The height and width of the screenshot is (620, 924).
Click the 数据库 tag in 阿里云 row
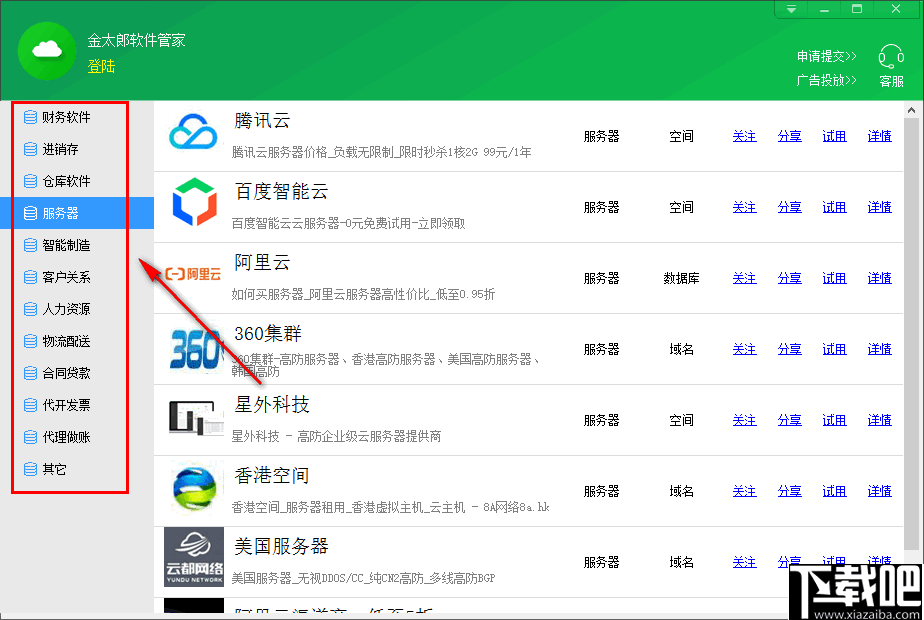(681, 278)
